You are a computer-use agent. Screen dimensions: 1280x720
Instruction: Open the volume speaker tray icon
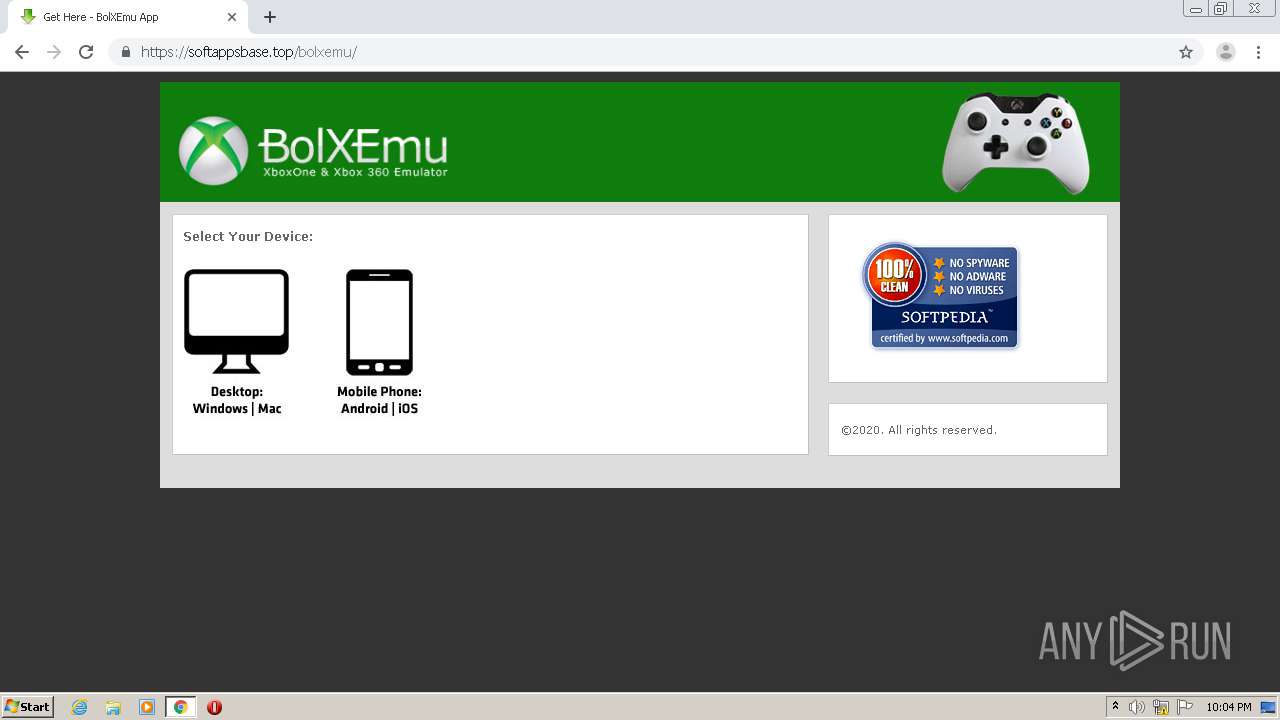(x=1137, y=707)
